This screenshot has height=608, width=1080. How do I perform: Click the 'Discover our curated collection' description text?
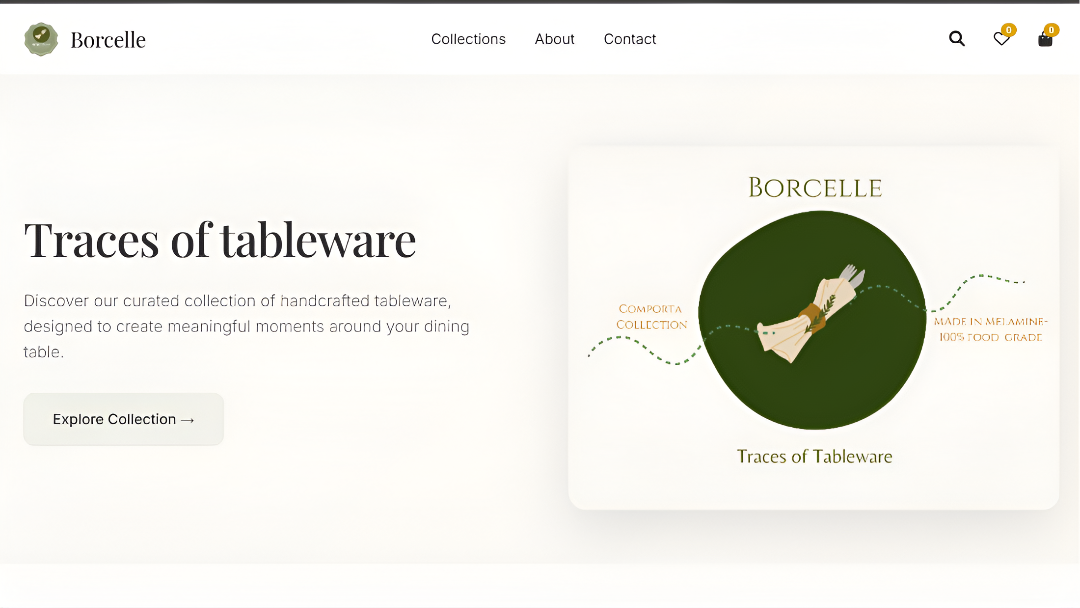[x=246, y=326]
